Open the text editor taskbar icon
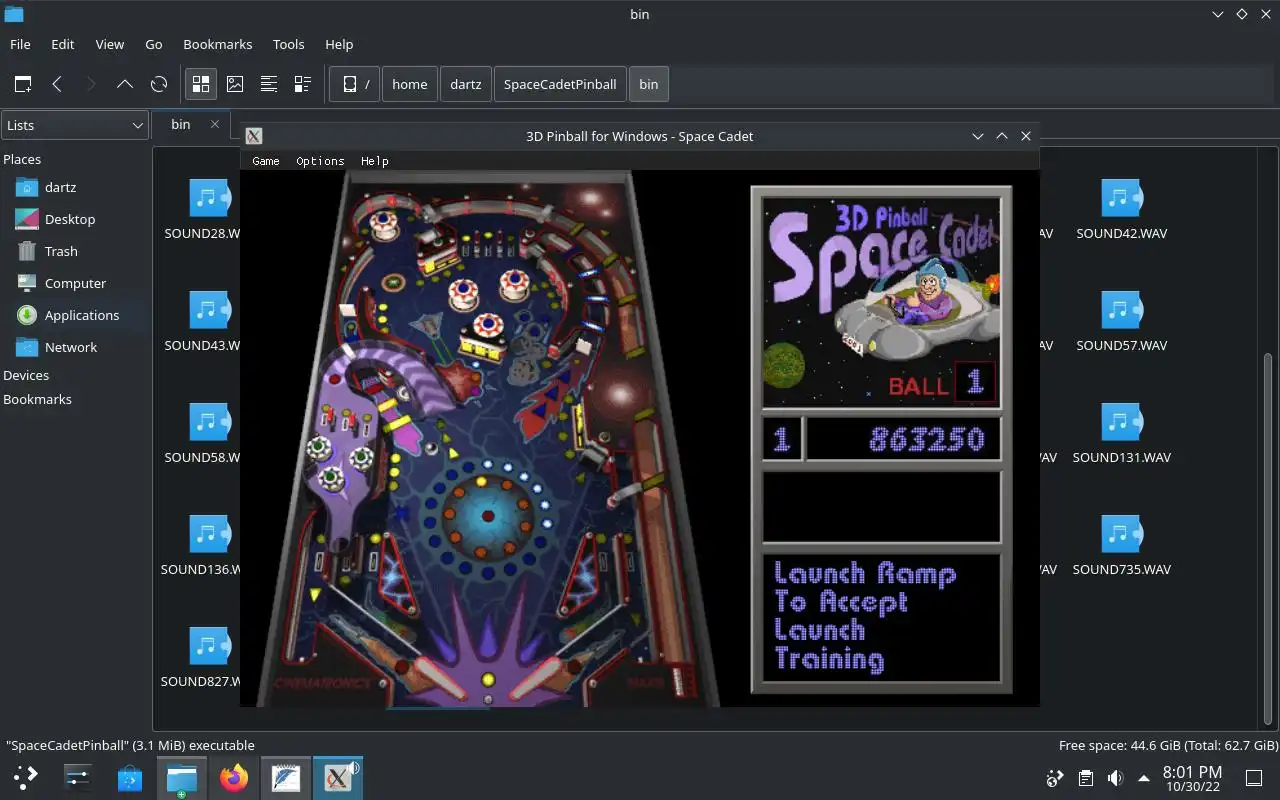 [x=286, y=777]
